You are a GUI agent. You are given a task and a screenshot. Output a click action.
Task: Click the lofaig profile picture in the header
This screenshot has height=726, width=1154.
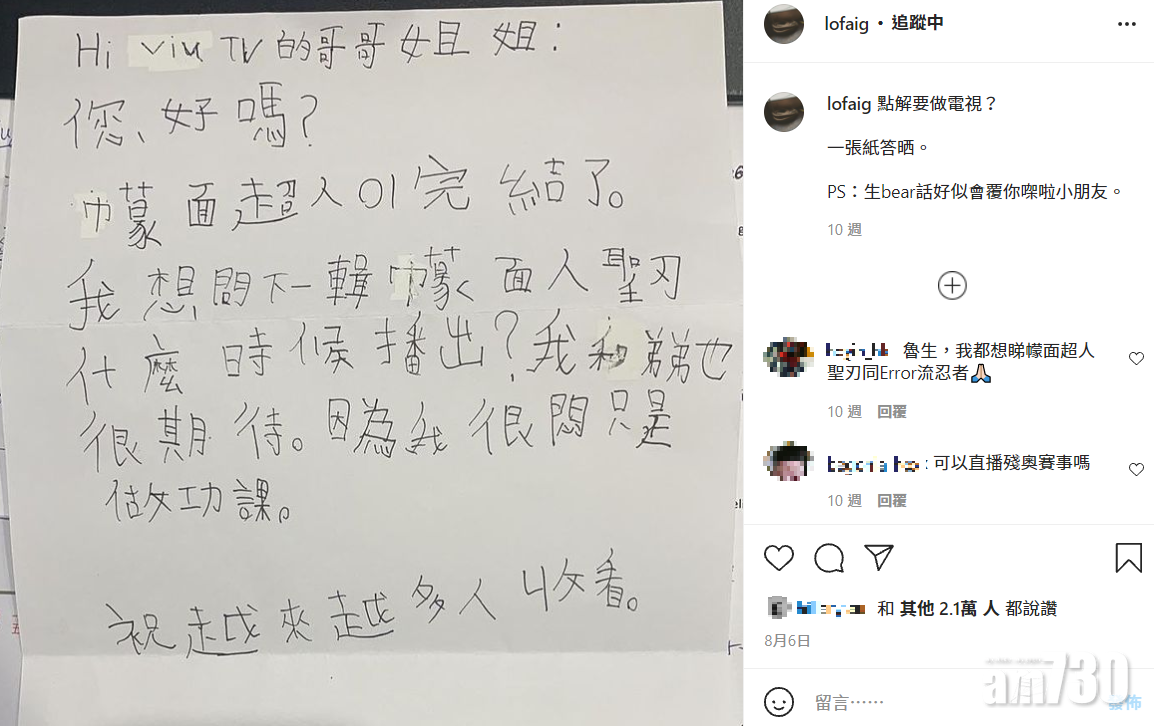coord(784,24)
